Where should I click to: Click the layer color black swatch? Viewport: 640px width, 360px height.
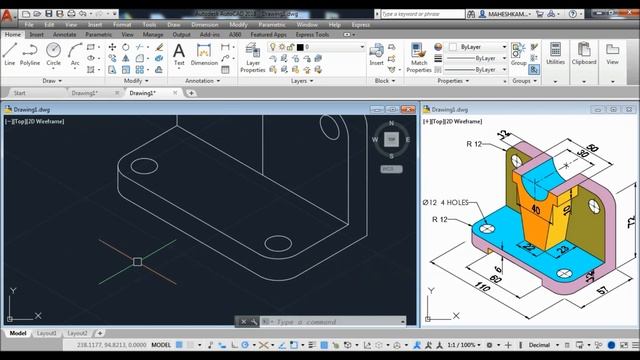point(300,47)
